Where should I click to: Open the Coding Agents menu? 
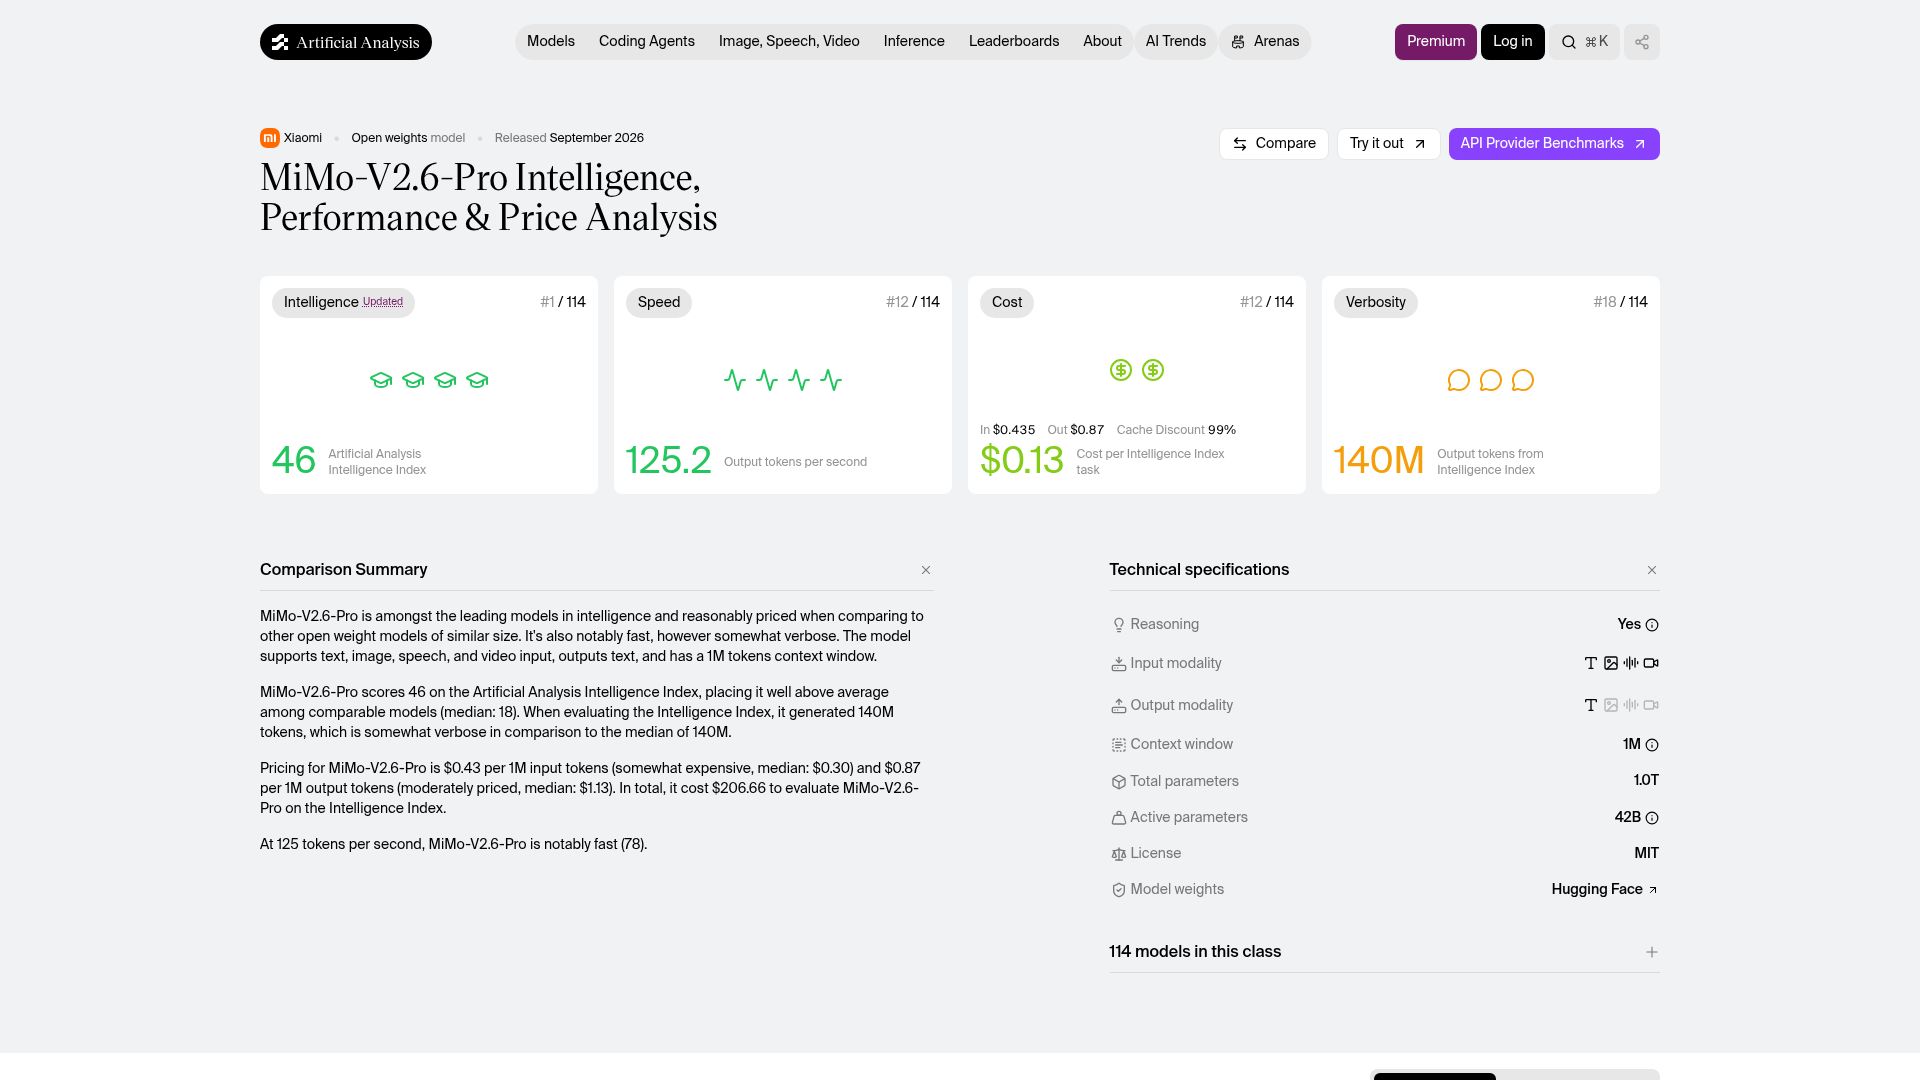(647, 42)
